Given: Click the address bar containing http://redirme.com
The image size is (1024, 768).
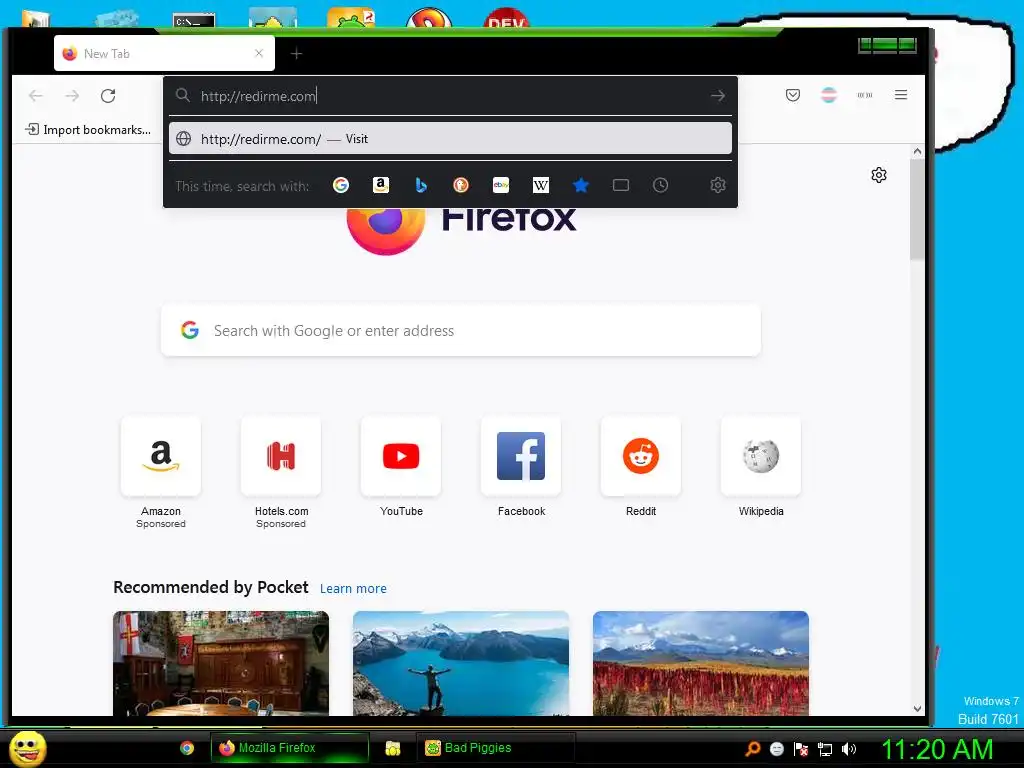Looking at the screenshot, I should 451,96.
